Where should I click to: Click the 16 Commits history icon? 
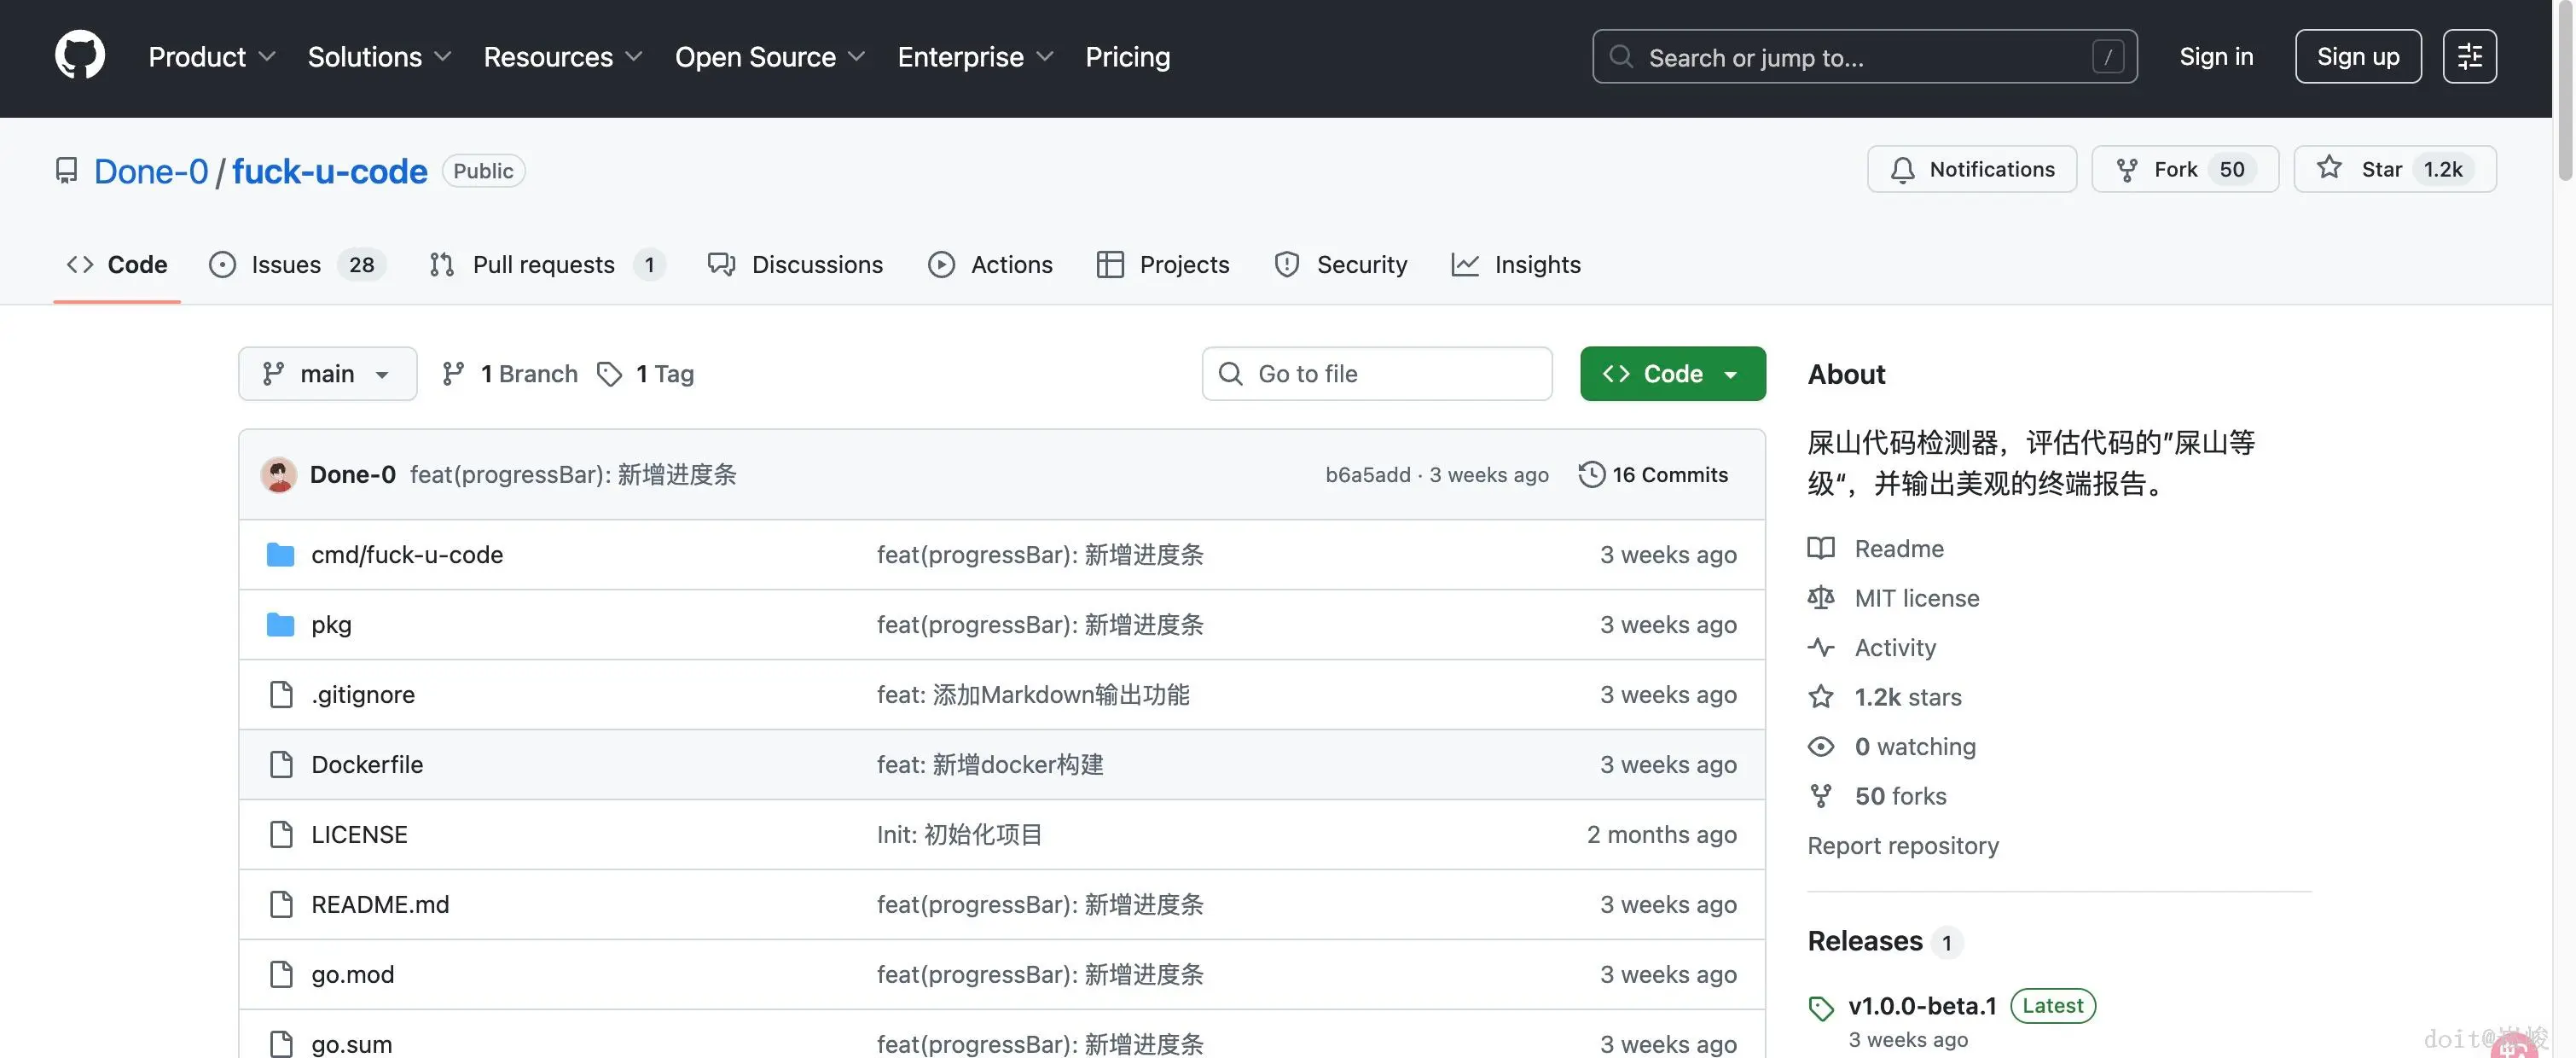point(1591,474)
